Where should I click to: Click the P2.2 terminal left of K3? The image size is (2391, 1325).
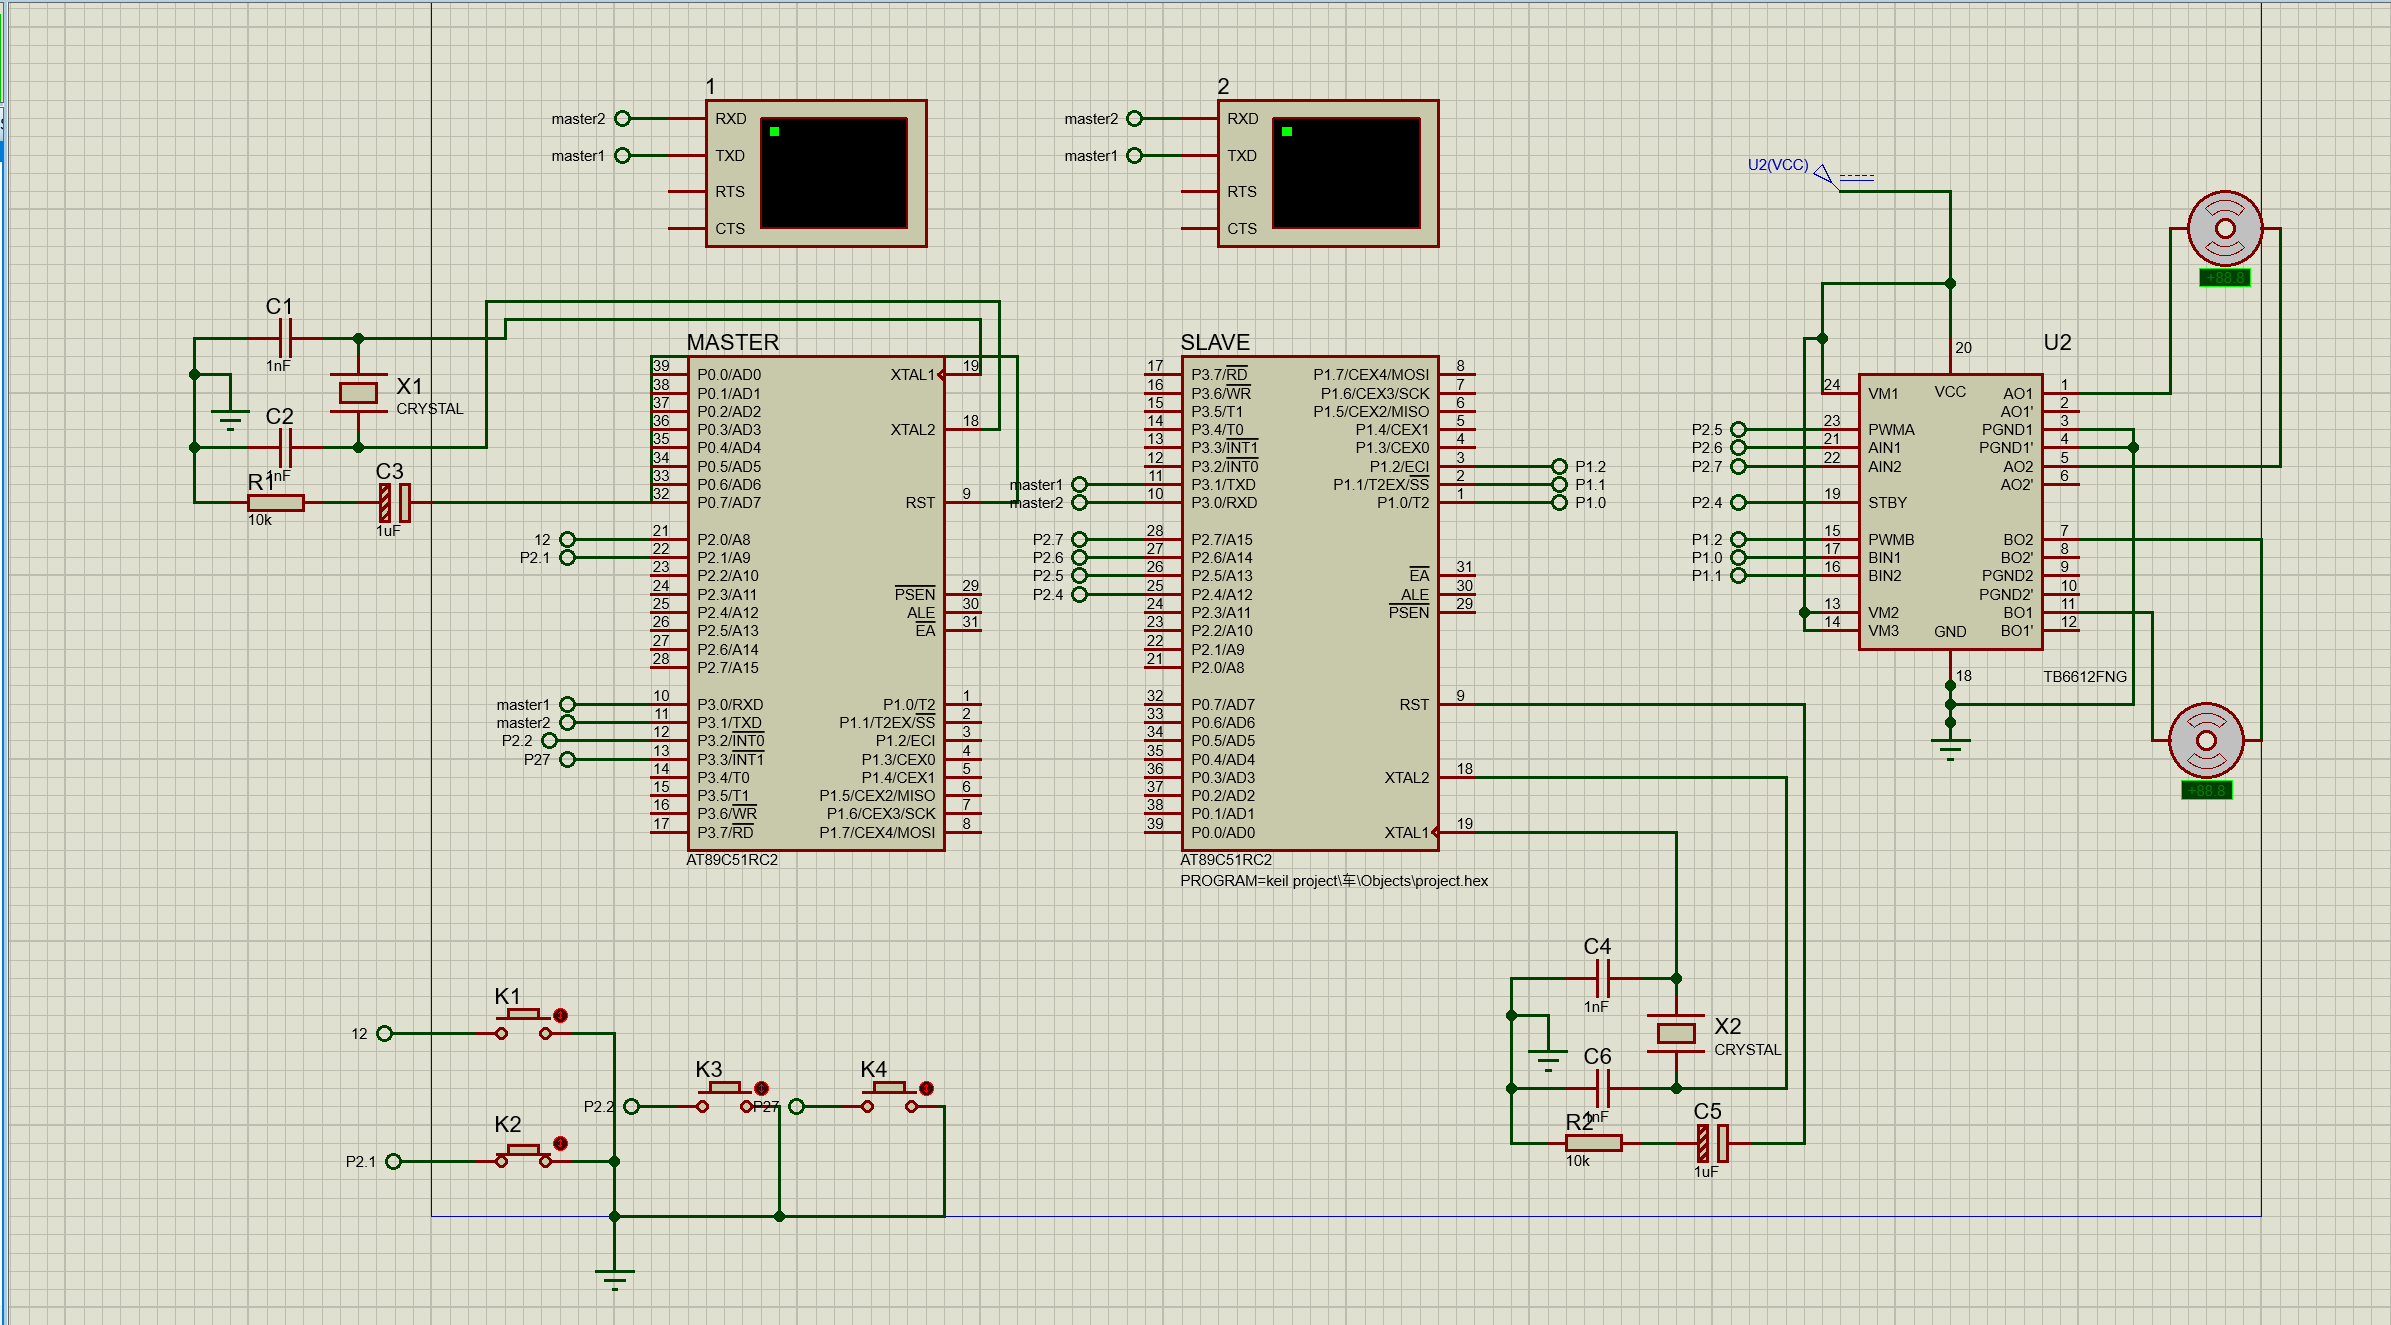coord(631,1106)
